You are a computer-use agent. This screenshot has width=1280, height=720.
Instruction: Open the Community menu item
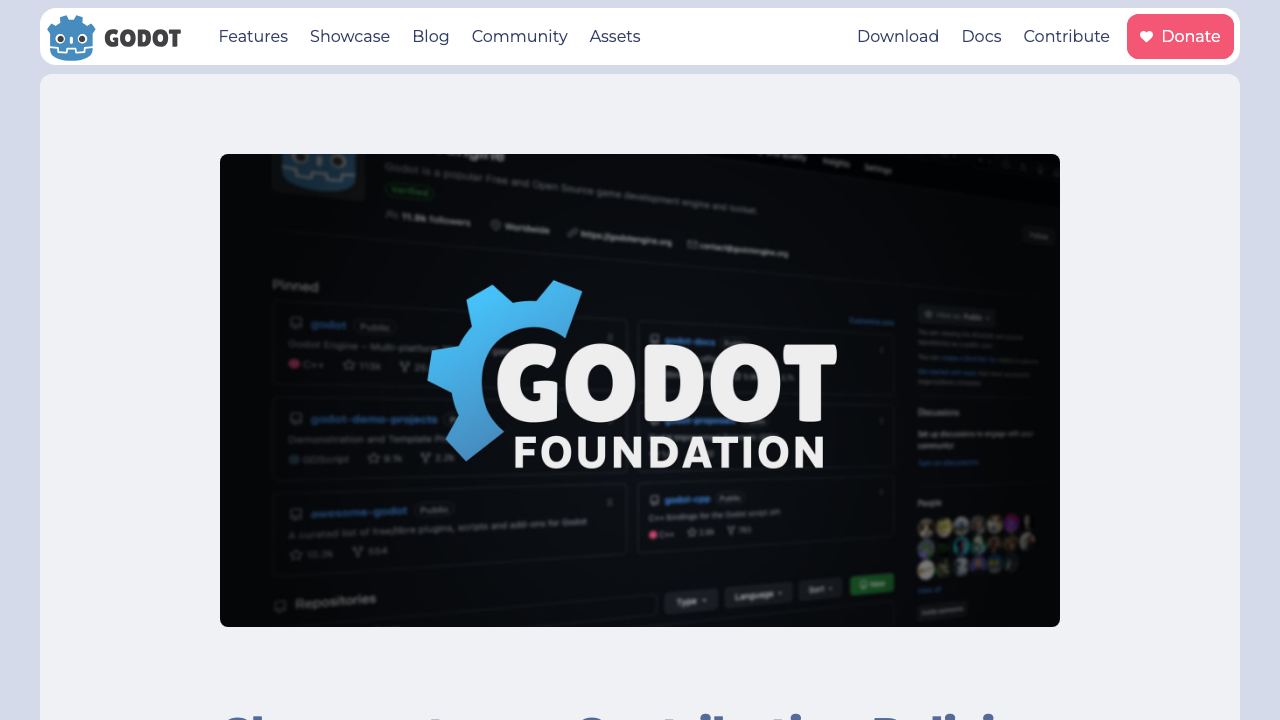[520, 37]
